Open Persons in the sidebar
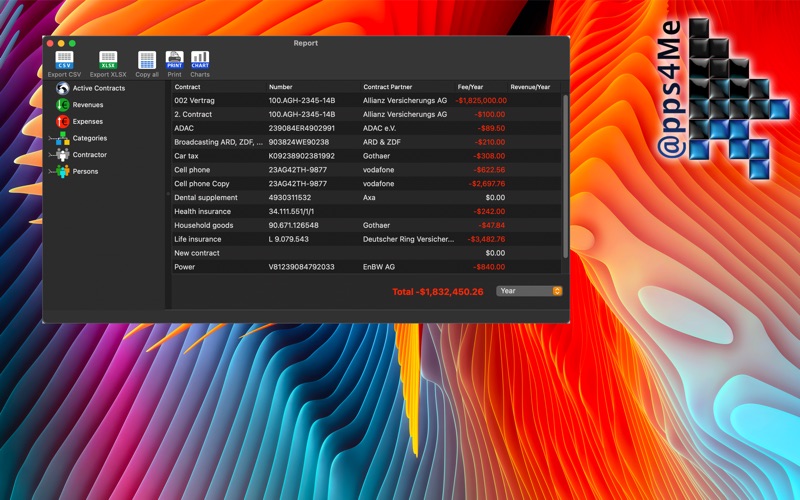Viewport: 800px width, 500px height. [85, 171]
